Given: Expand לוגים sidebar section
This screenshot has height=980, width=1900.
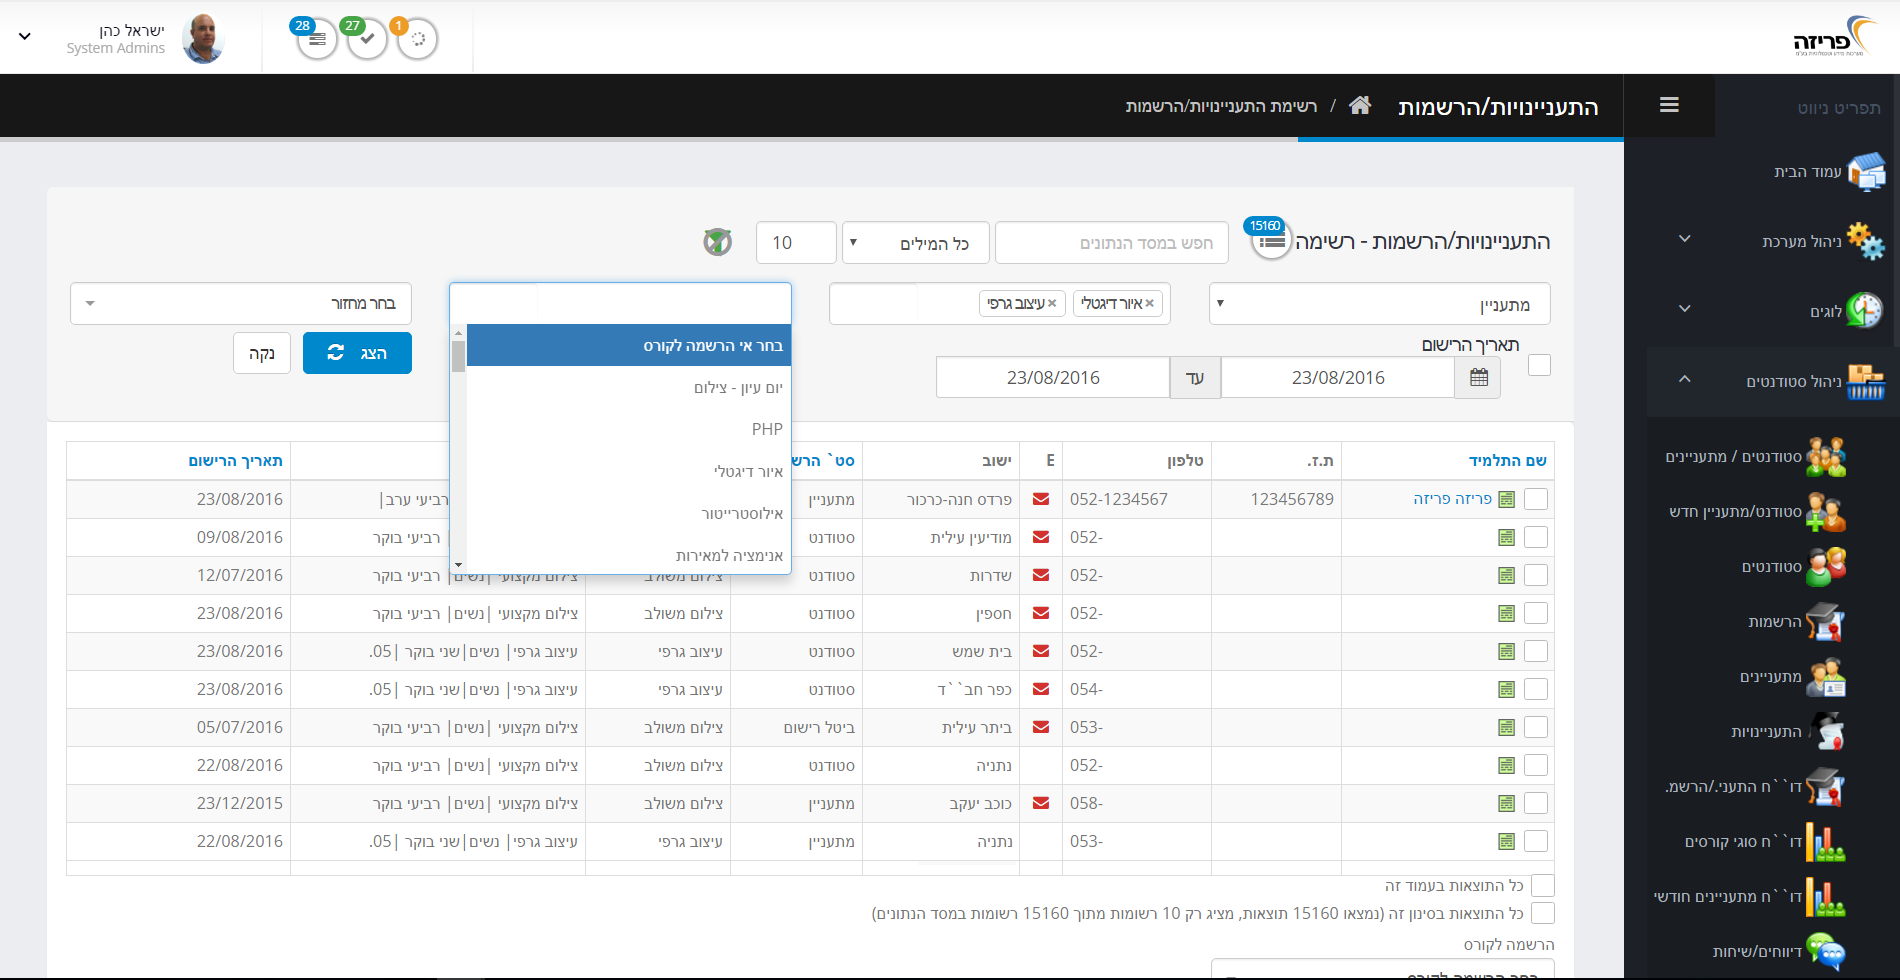Looking at the screenshot, I should pos(1685,308).
